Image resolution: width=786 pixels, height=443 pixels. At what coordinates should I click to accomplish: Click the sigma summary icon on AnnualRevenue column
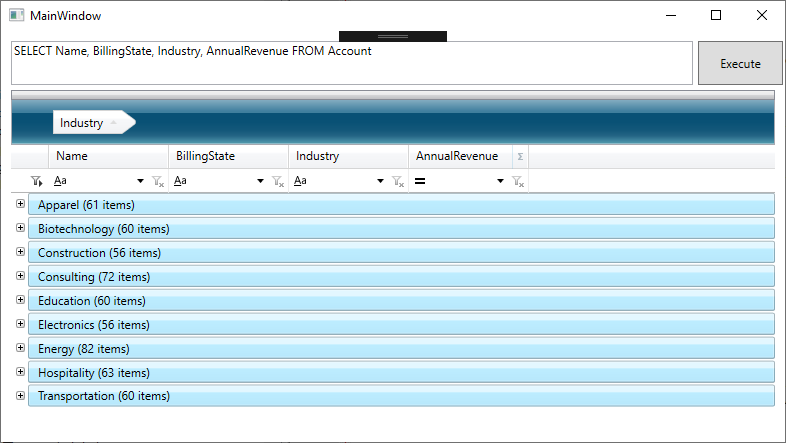(x=520, y=157)
